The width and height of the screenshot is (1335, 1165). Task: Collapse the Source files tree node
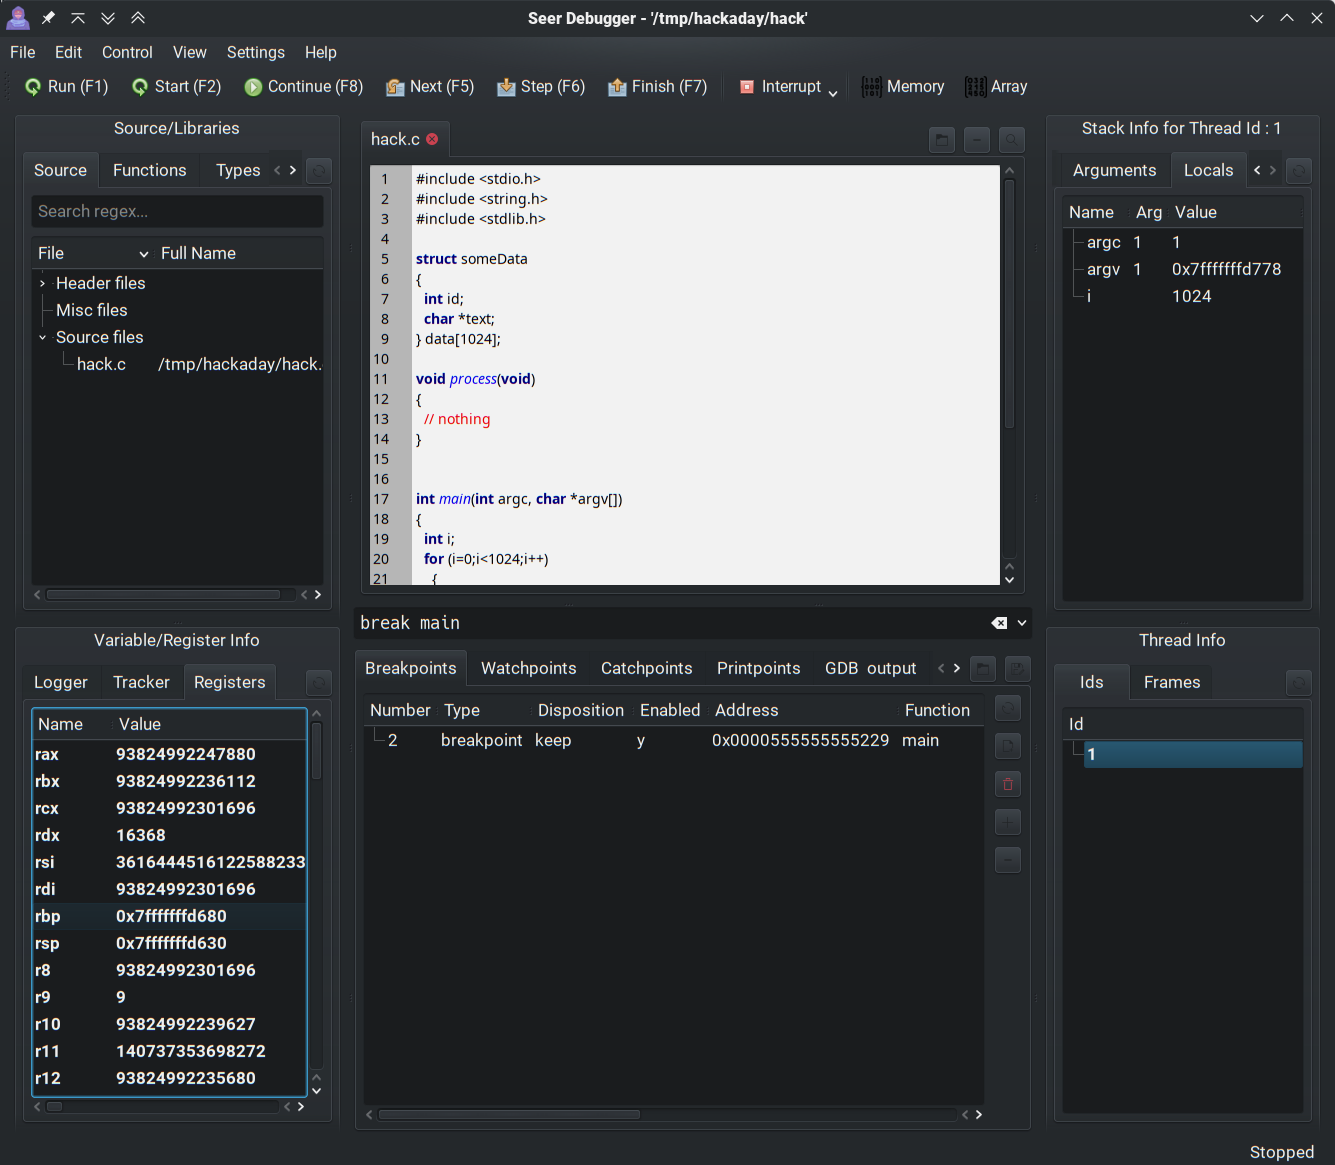click(x=42, y=338)
